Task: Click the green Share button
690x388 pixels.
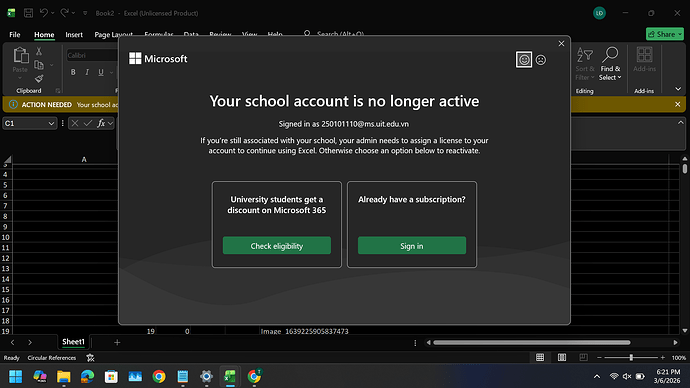Action: (x=664, y=34)
